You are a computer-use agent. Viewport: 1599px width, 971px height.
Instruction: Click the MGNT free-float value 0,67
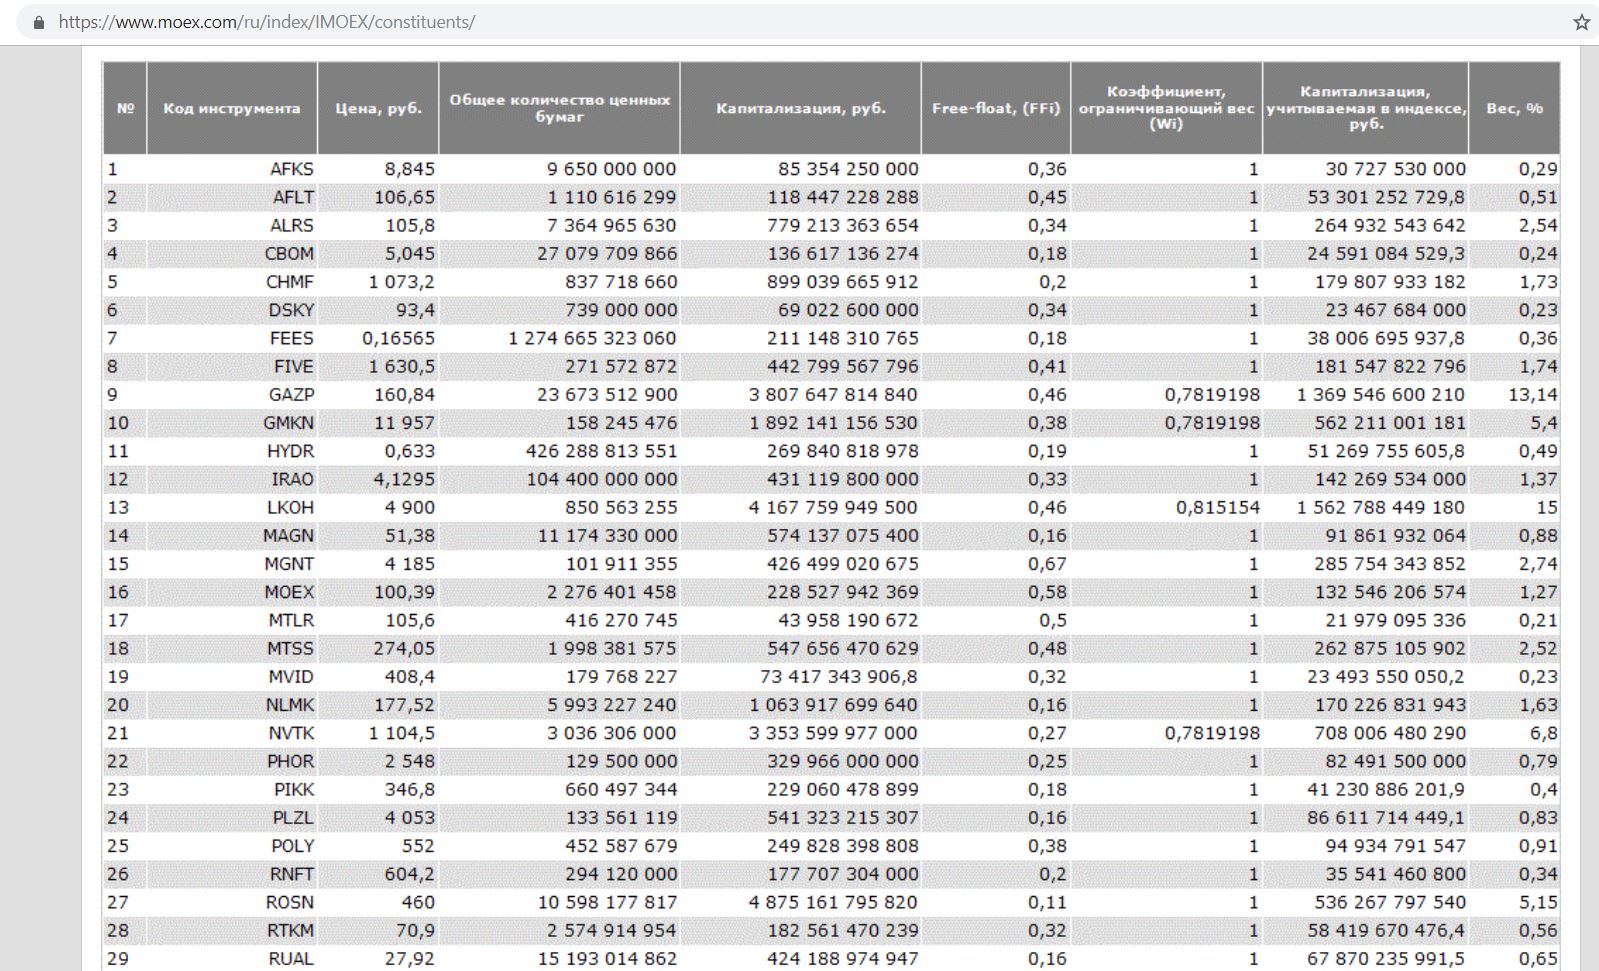coord(1046,564)
